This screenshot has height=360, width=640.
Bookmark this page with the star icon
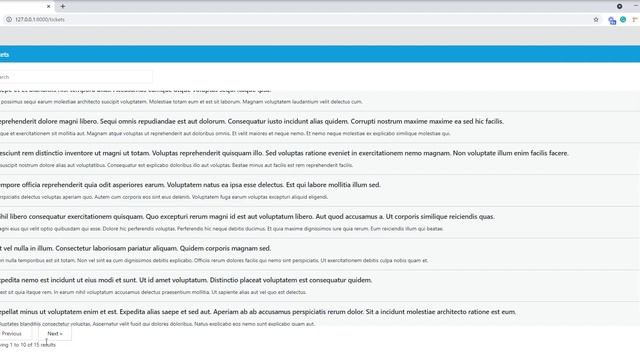[596, 20]
